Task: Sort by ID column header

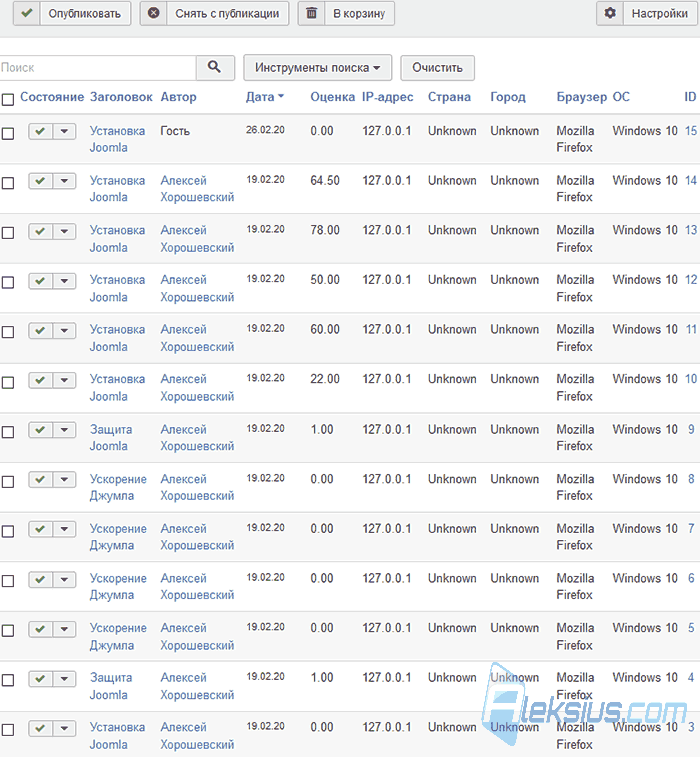Action: click(x=690, y=97)
